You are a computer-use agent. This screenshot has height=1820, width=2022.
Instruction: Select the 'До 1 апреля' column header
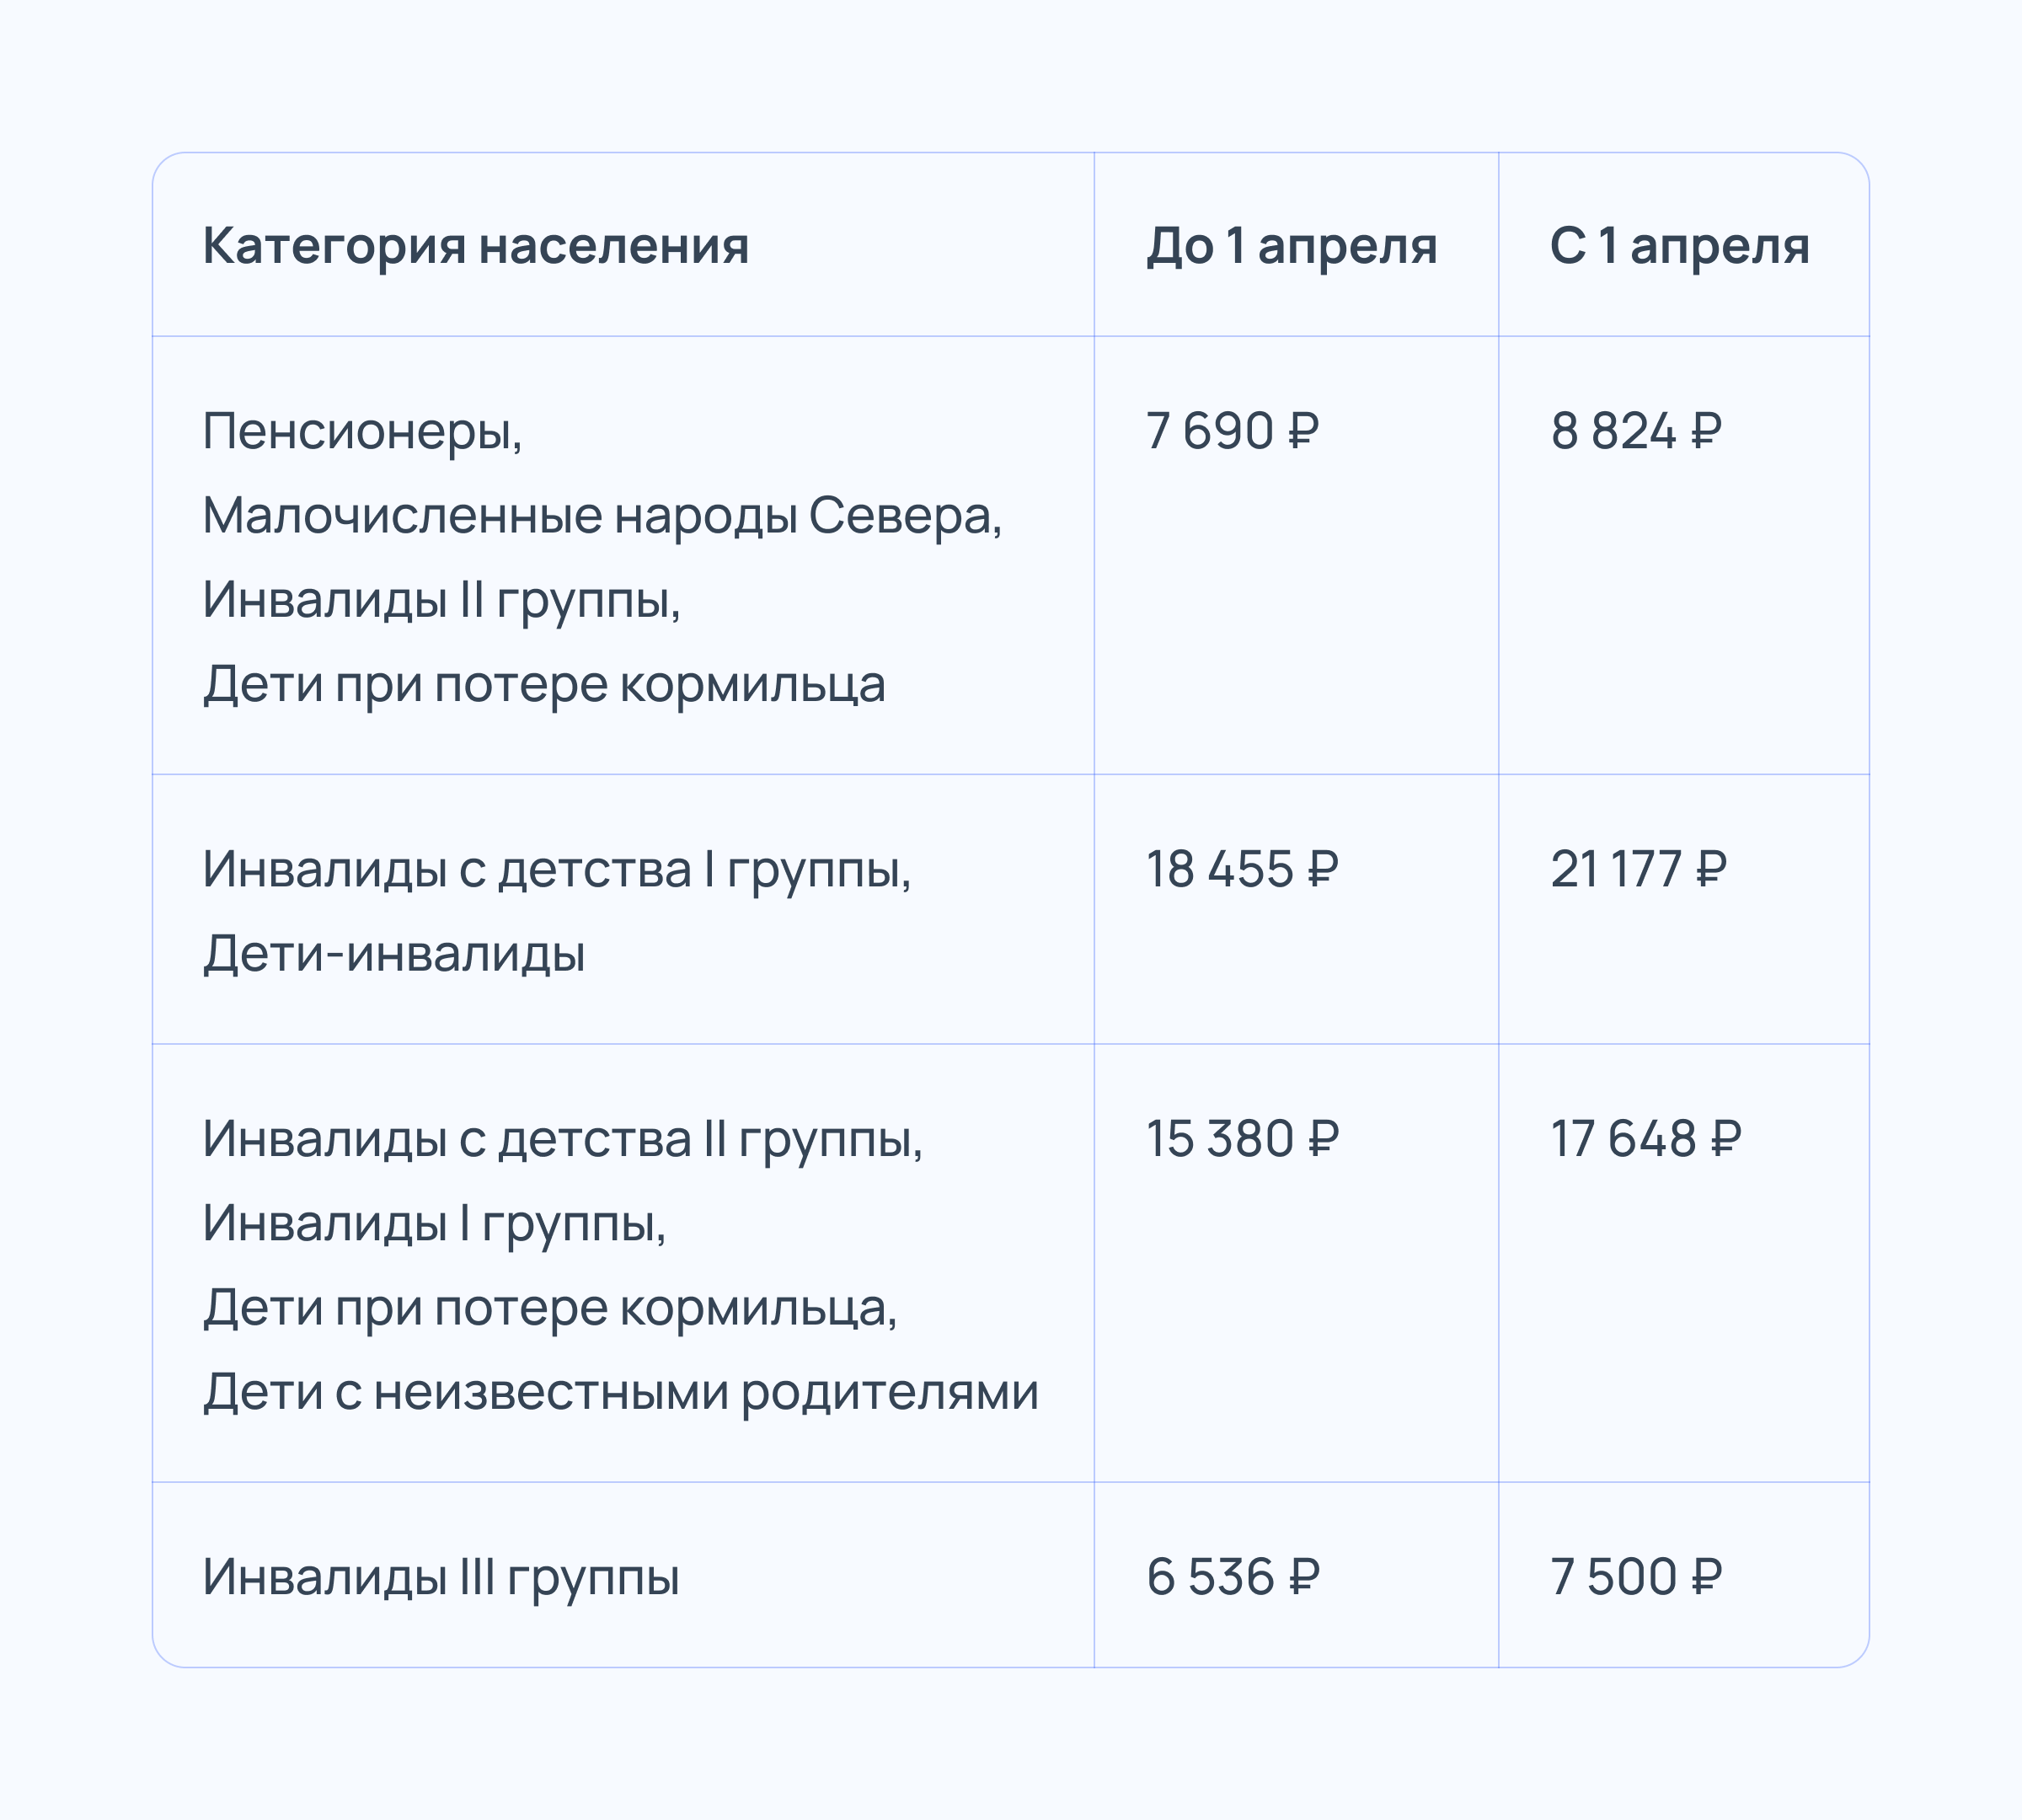coord(1291,246)
